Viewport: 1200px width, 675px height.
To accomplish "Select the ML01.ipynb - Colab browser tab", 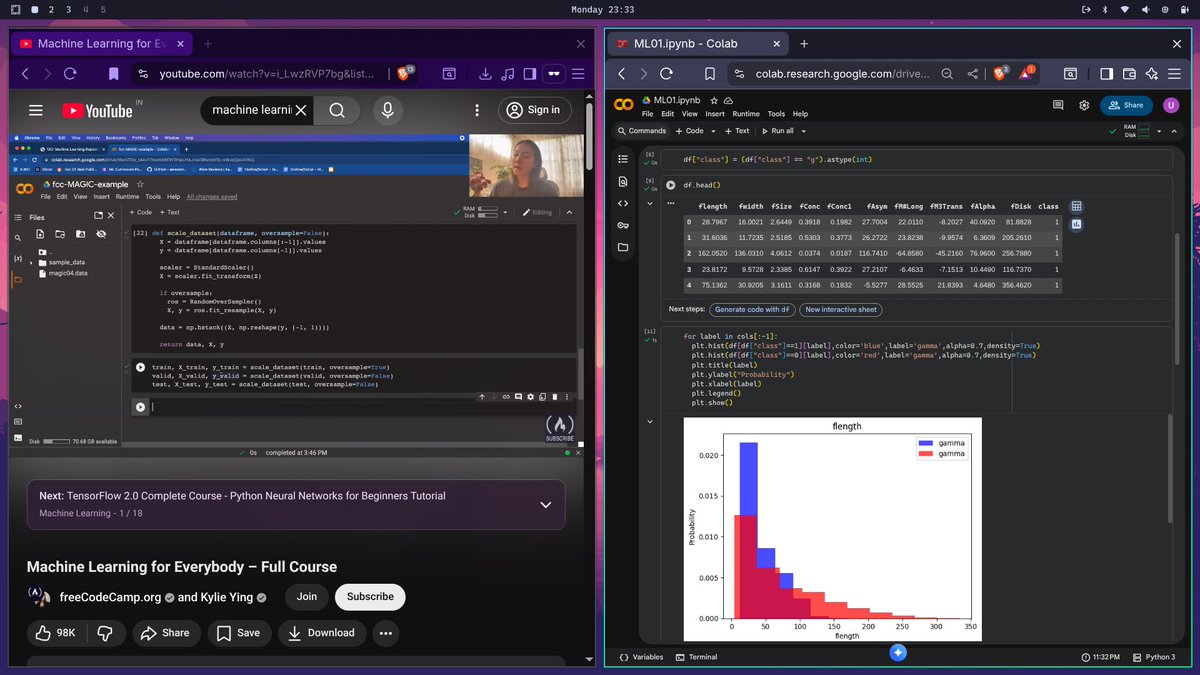I will (696, 44).
